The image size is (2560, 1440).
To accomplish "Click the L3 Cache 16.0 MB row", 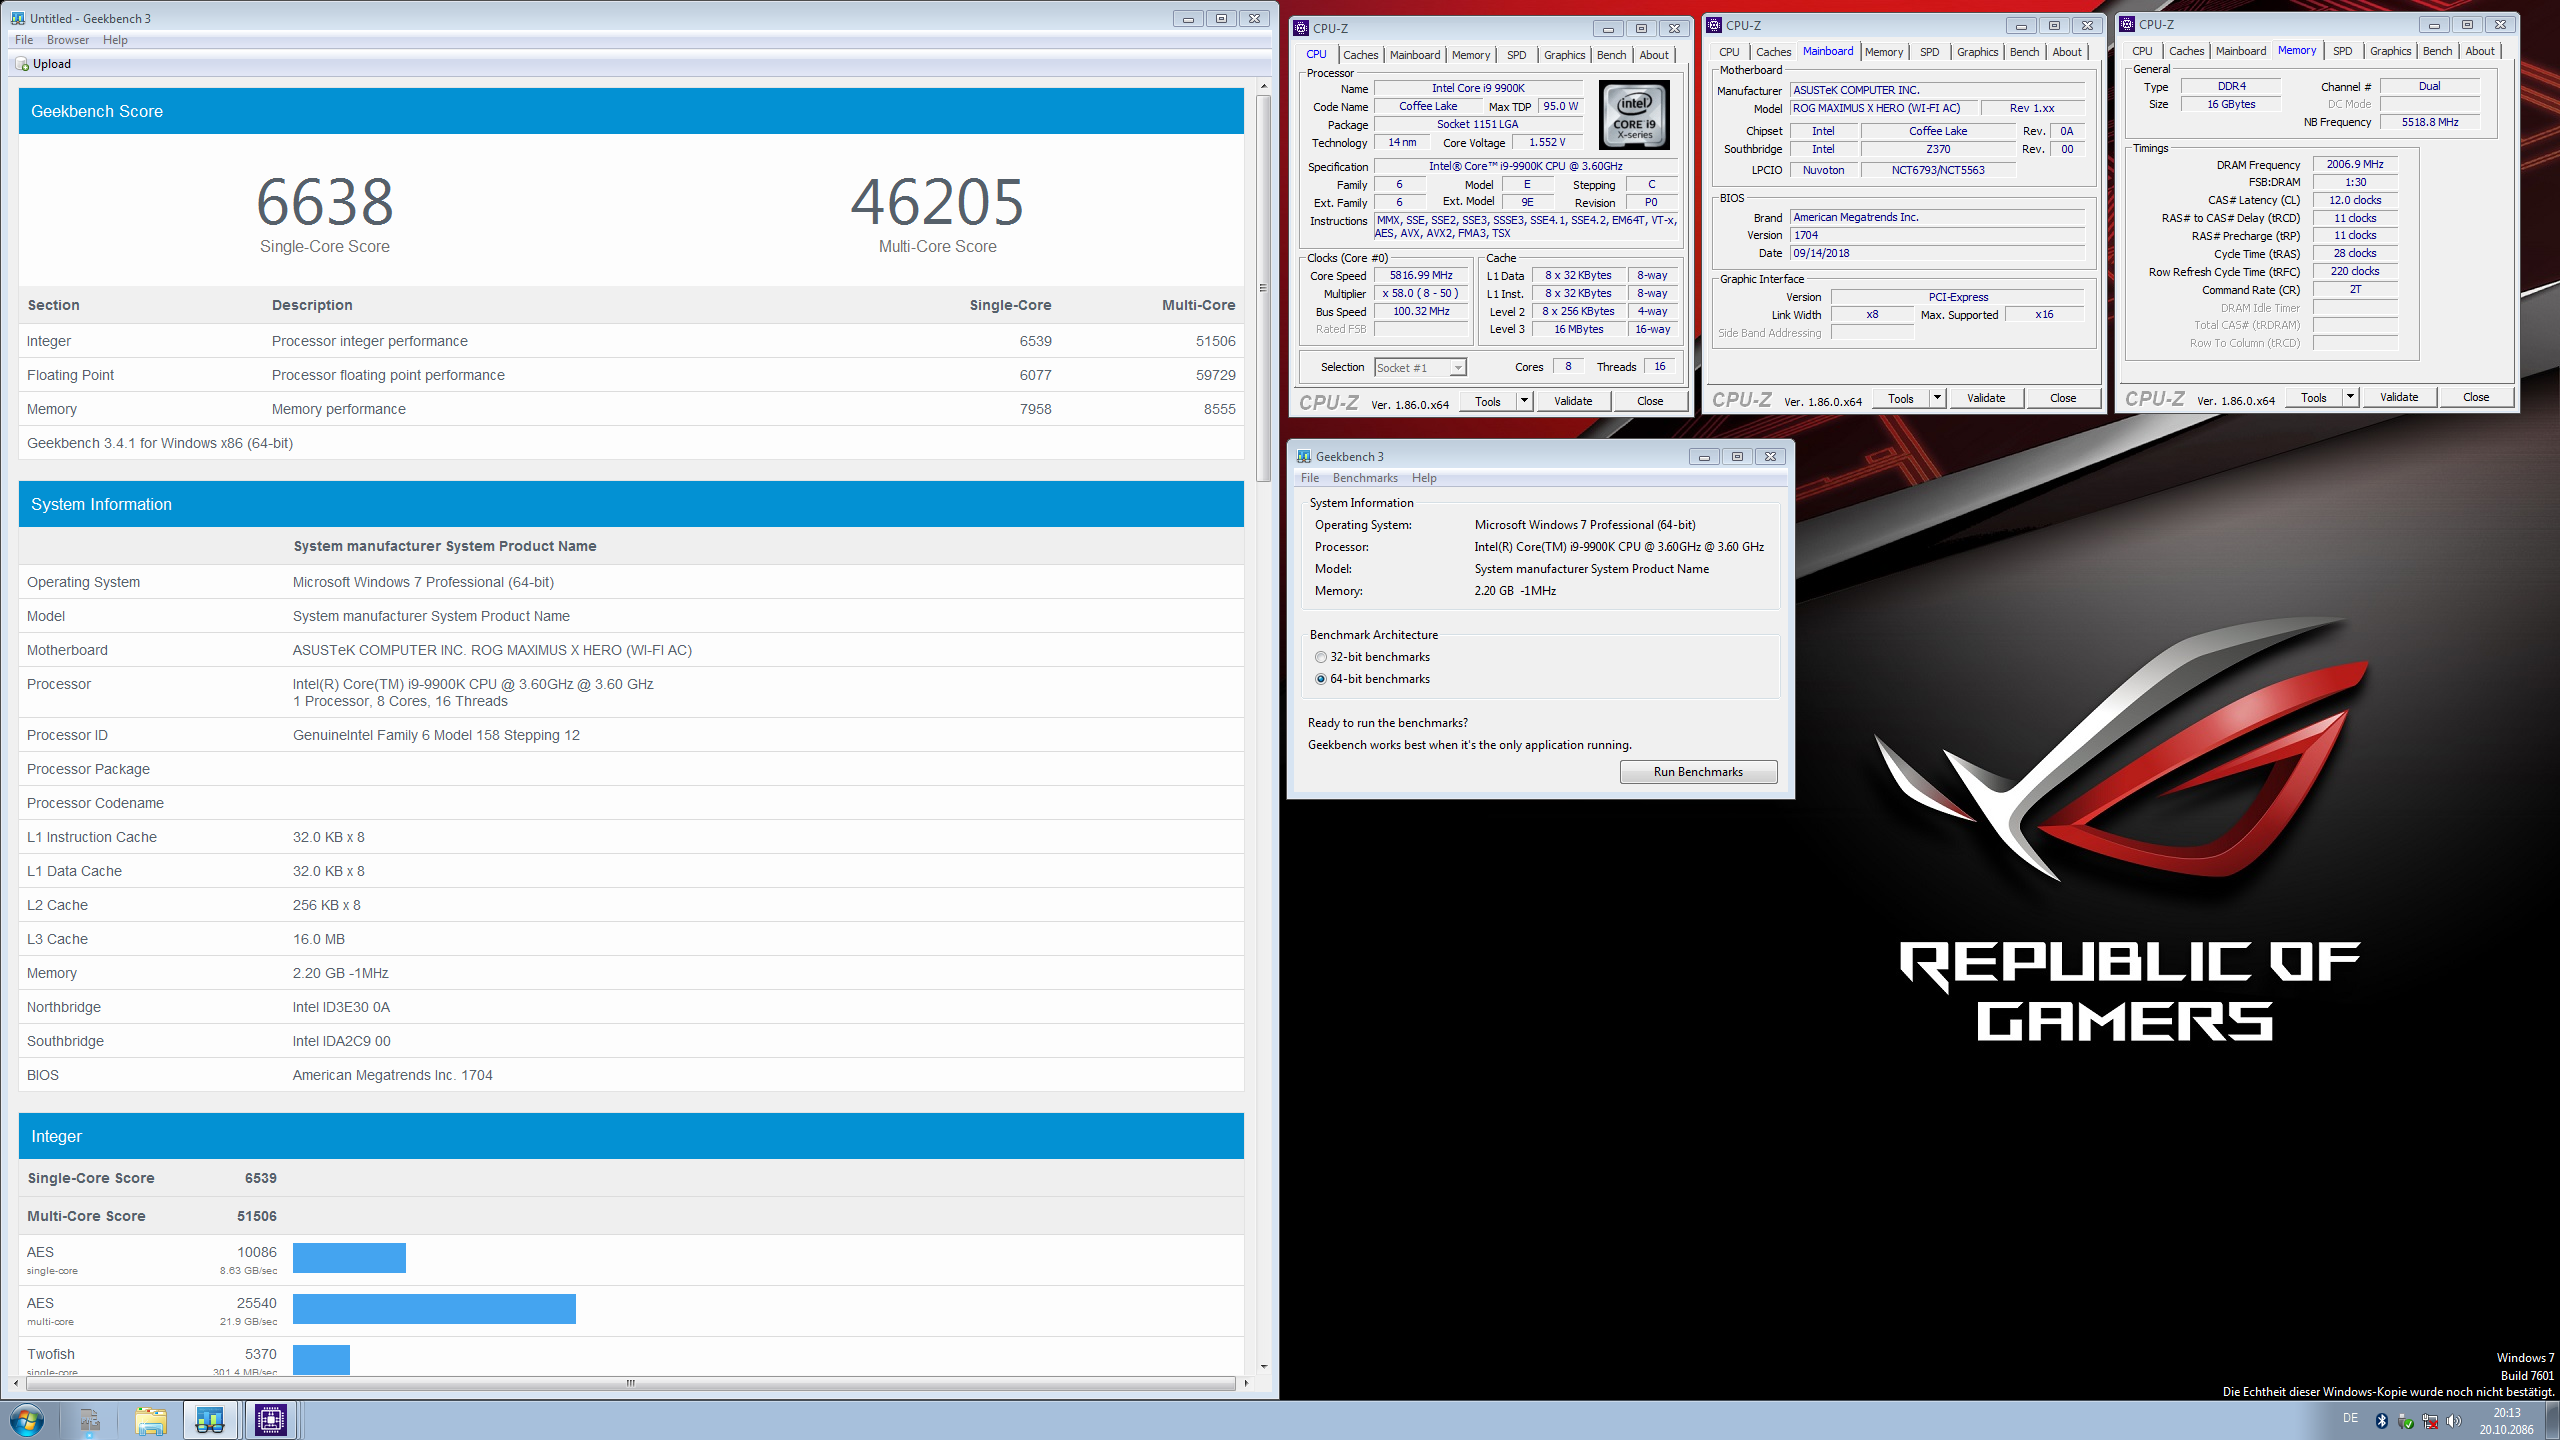I will pyautogui.click(x=631, y=939).
